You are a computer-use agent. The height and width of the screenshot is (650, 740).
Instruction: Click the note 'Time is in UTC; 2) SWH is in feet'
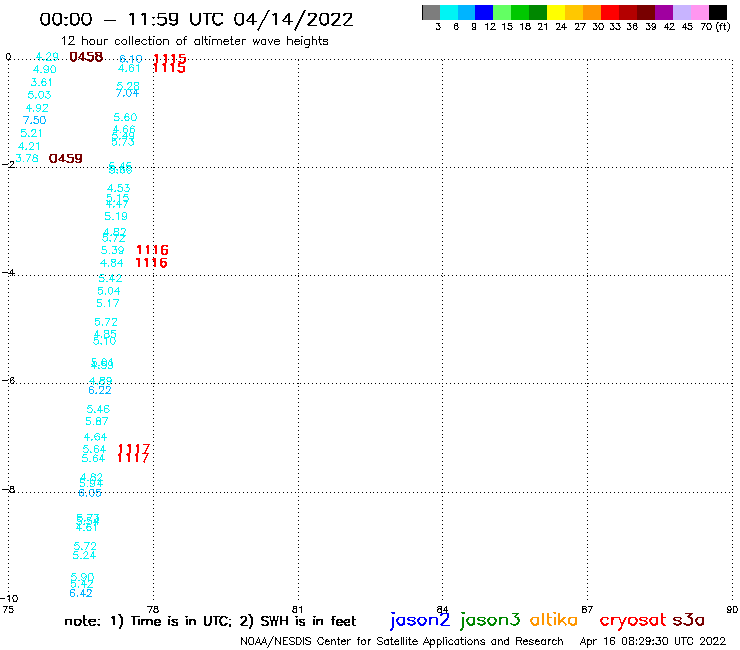point(243,621)
